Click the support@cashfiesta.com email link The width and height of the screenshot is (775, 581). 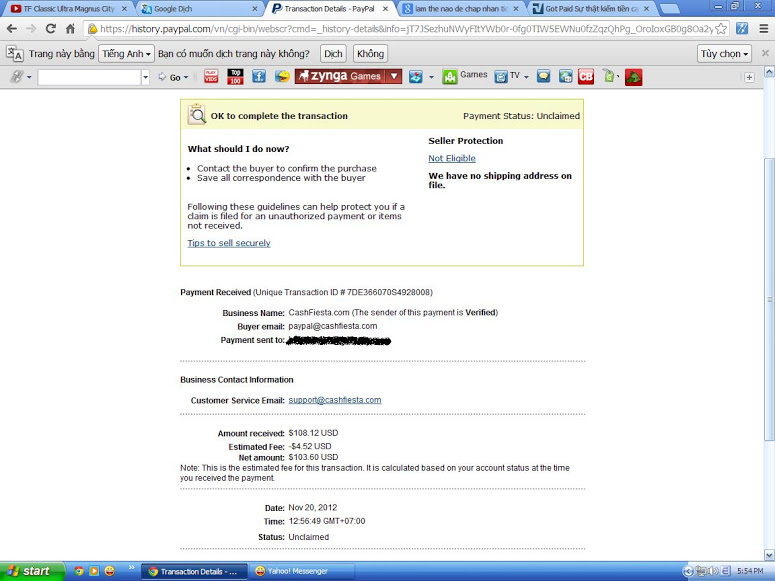pyautogui.click(x=335, y=400)
